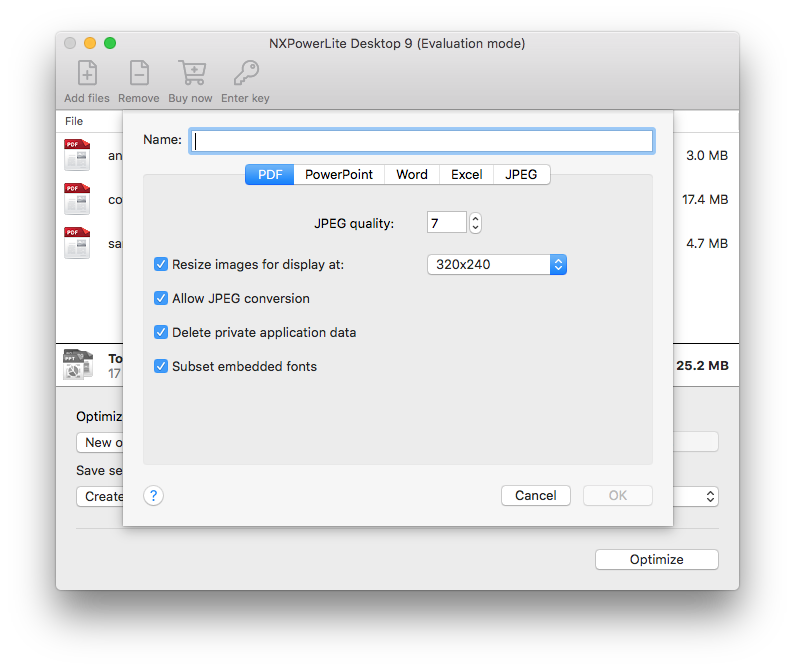This screenshot has width=795, height=670.
Task: Switch to the PDF tab
Action: (x=270, y=174)
